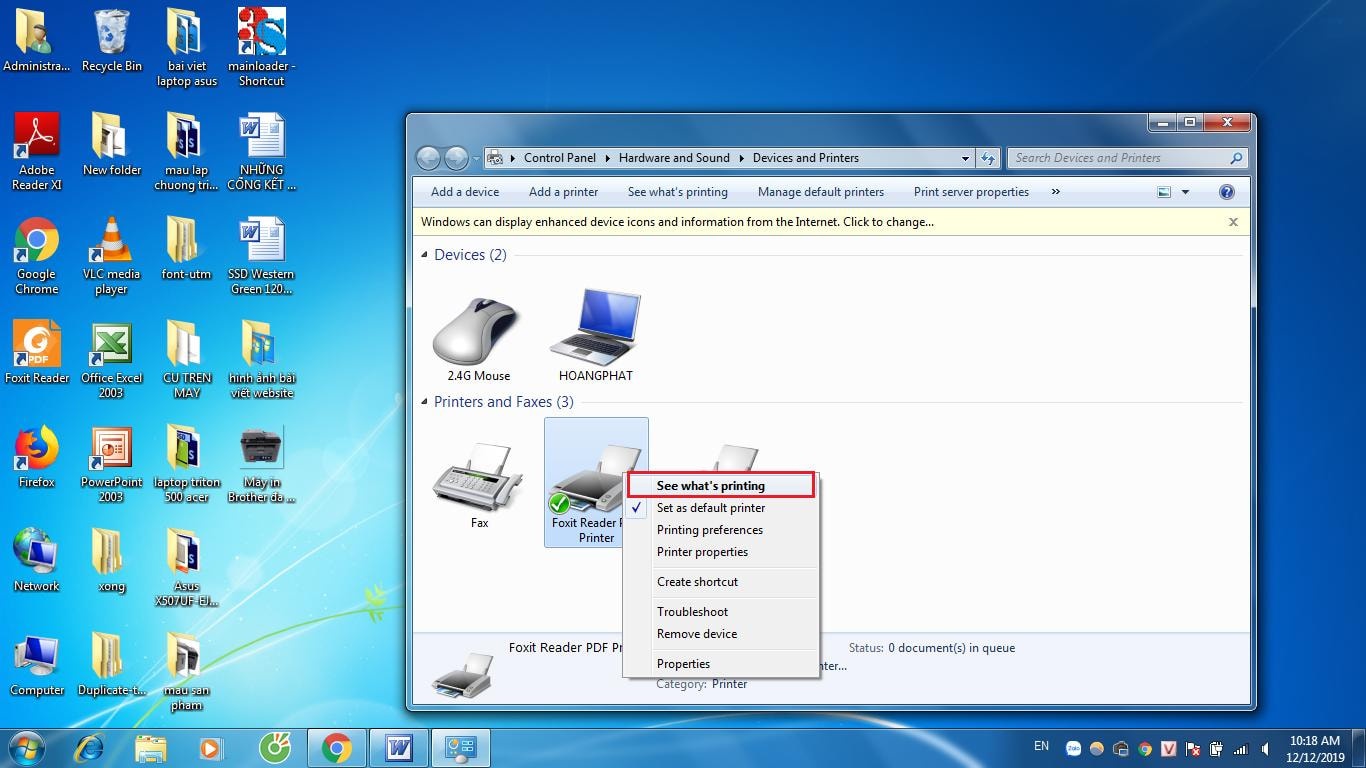The height and width of the screenshot is (768, 1366).
Task: Open the change view dropdown arrow
Action: click(x=1185, y=192)
